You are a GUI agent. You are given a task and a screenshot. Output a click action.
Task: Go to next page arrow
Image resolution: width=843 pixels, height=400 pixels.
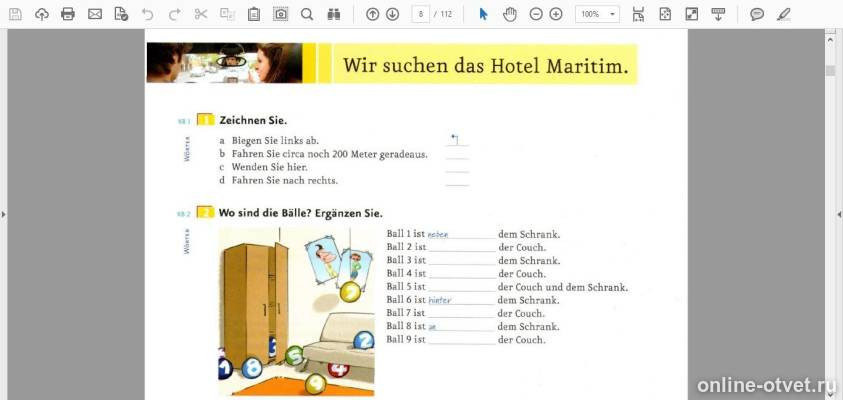[392, 15]
